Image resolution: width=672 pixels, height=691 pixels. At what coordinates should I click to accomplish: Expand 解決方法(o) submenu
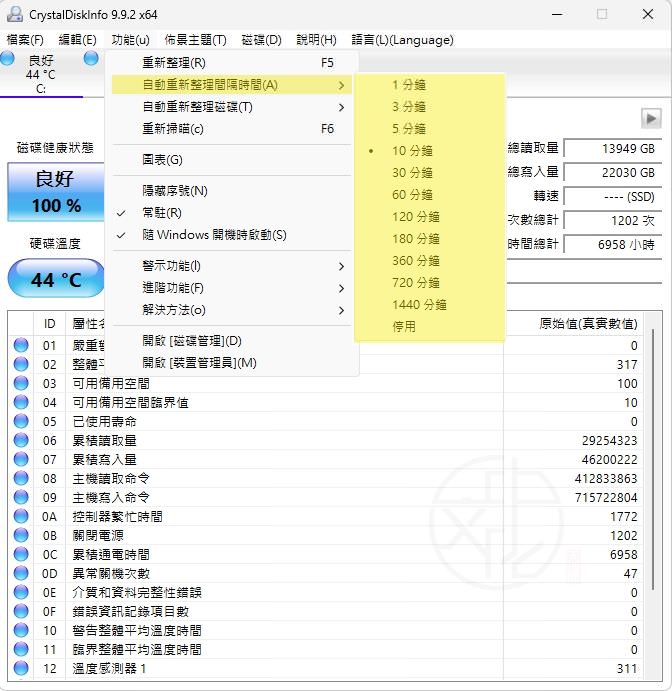click(232, 310)
